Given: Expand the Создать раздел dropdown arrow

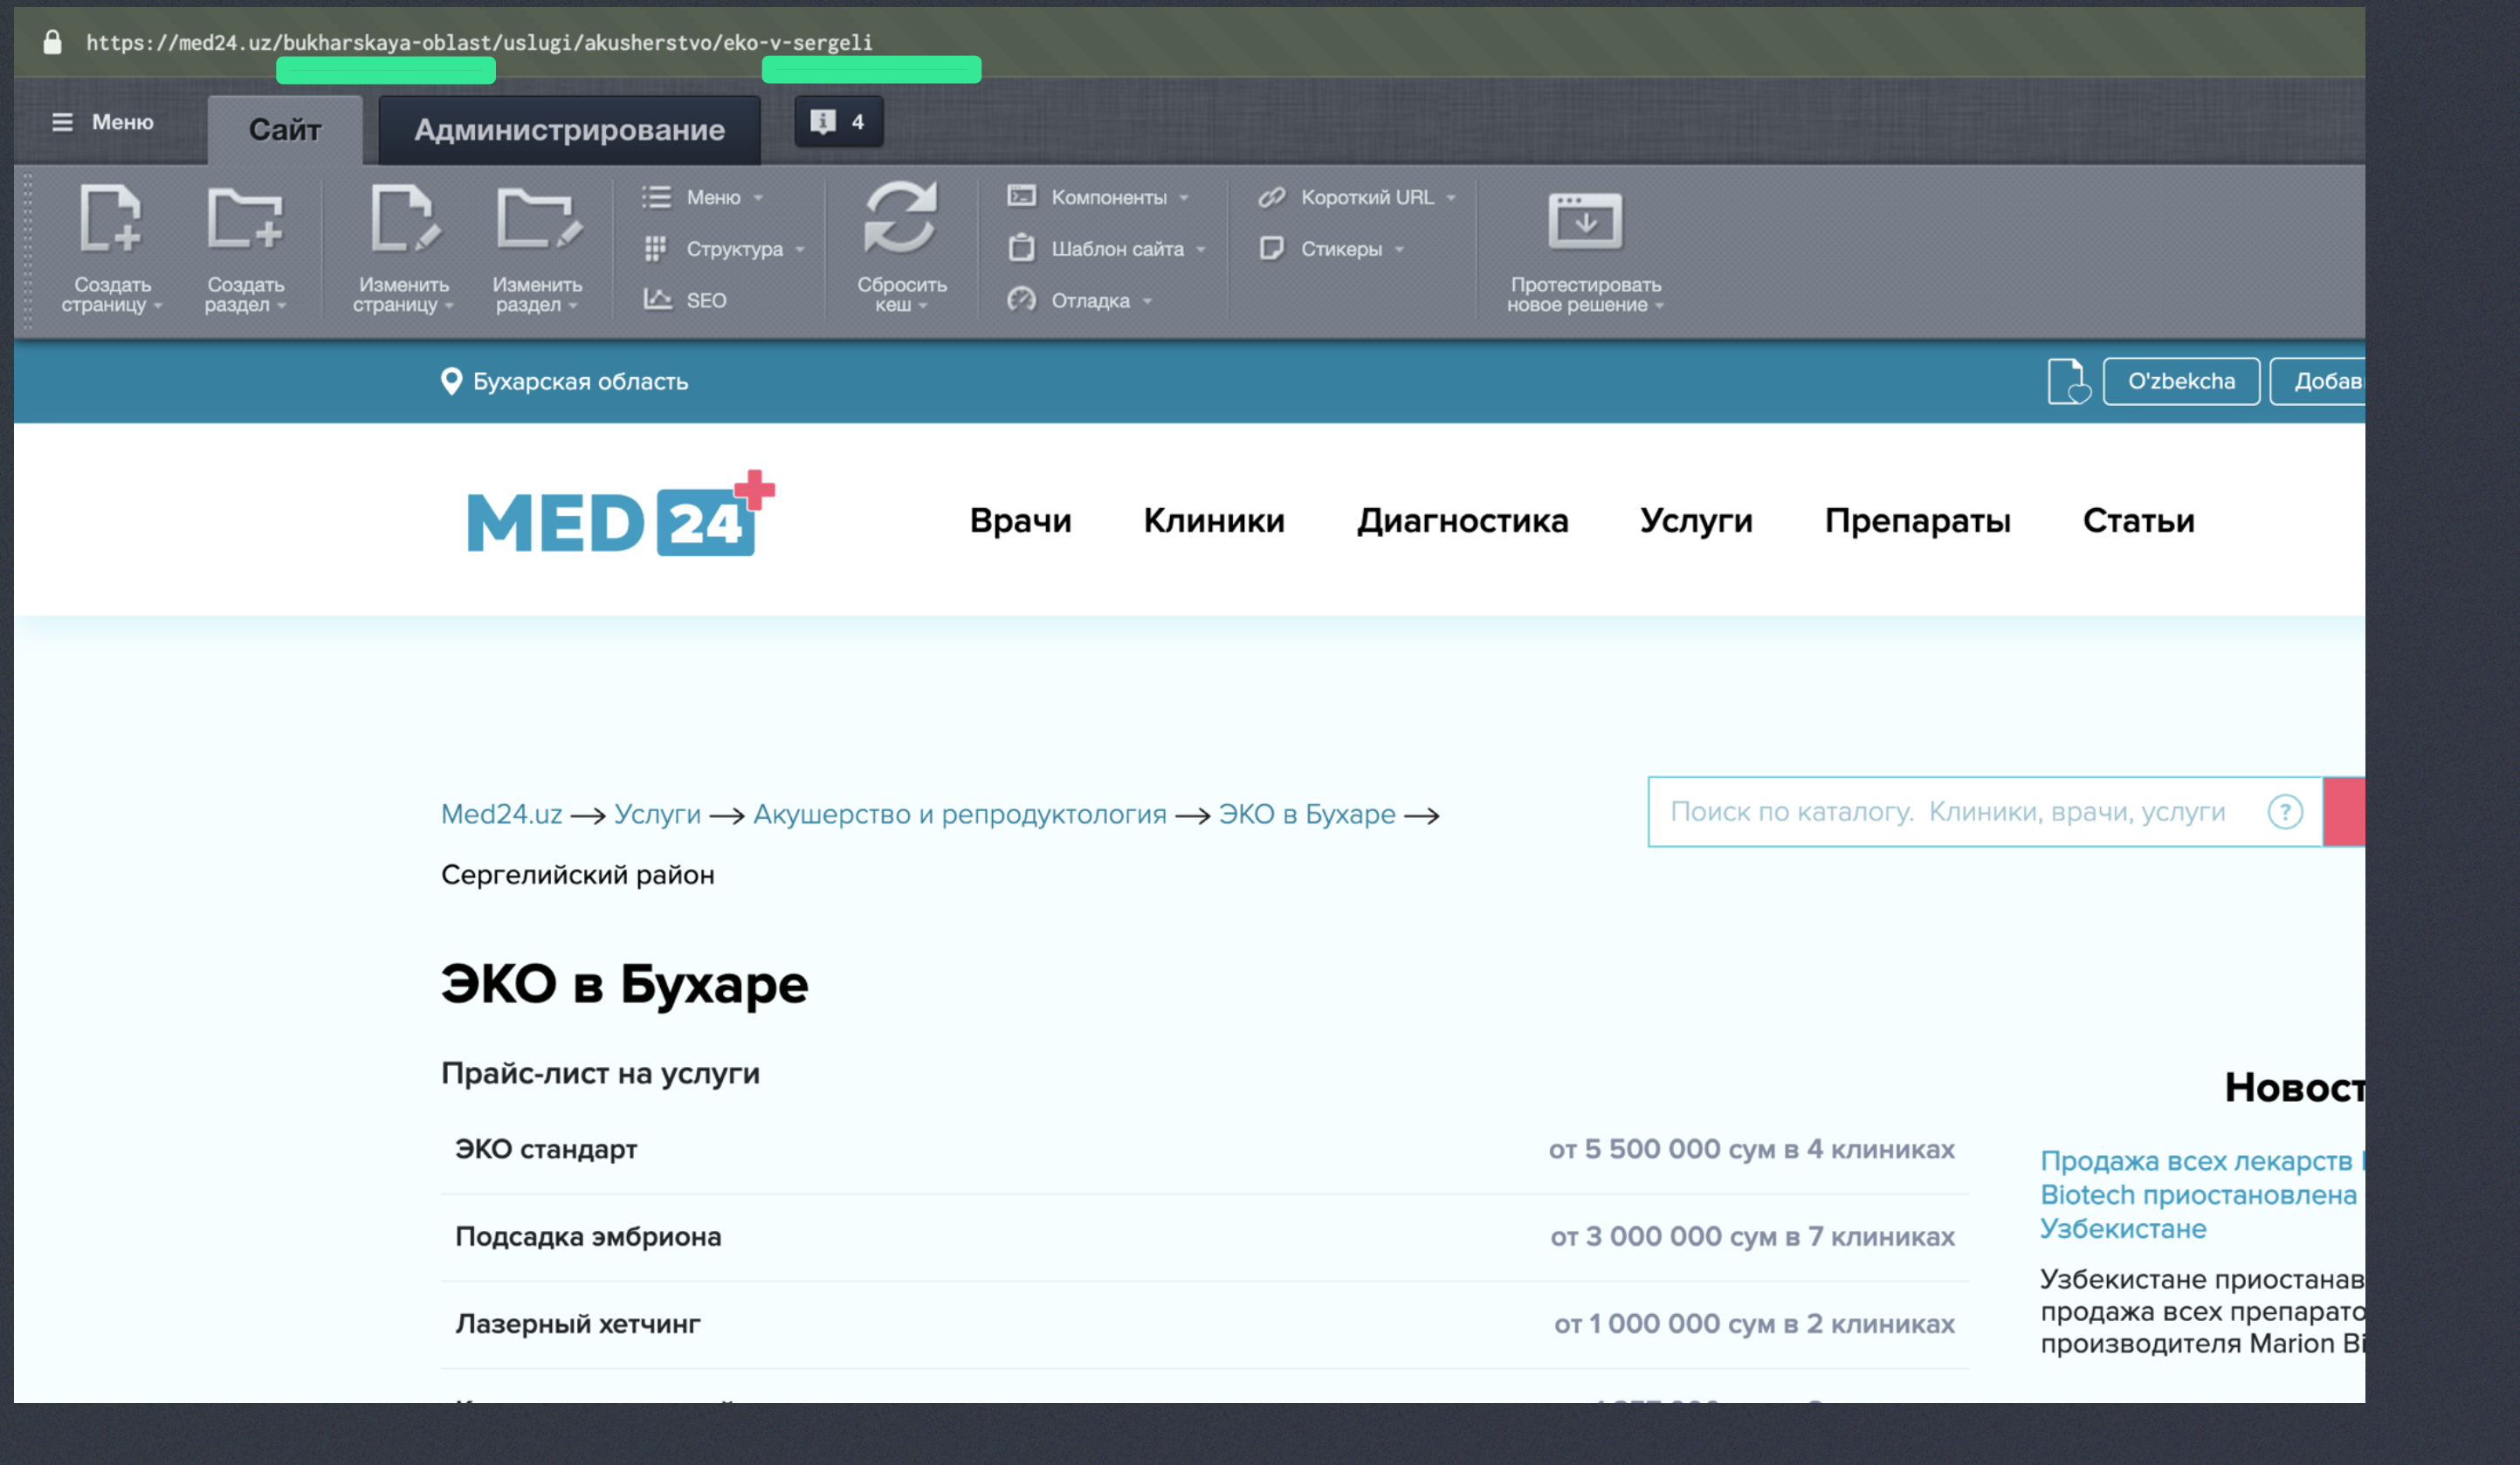Looking at the screenshot, I should click(x=282, y=306).
